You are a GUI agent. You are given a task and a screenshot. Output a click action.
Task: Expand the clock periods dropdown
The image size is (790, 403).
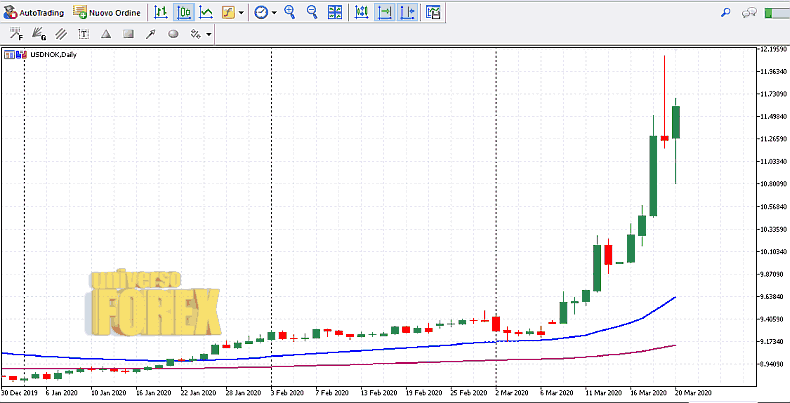pyautogui.click(x=273, y=13)
